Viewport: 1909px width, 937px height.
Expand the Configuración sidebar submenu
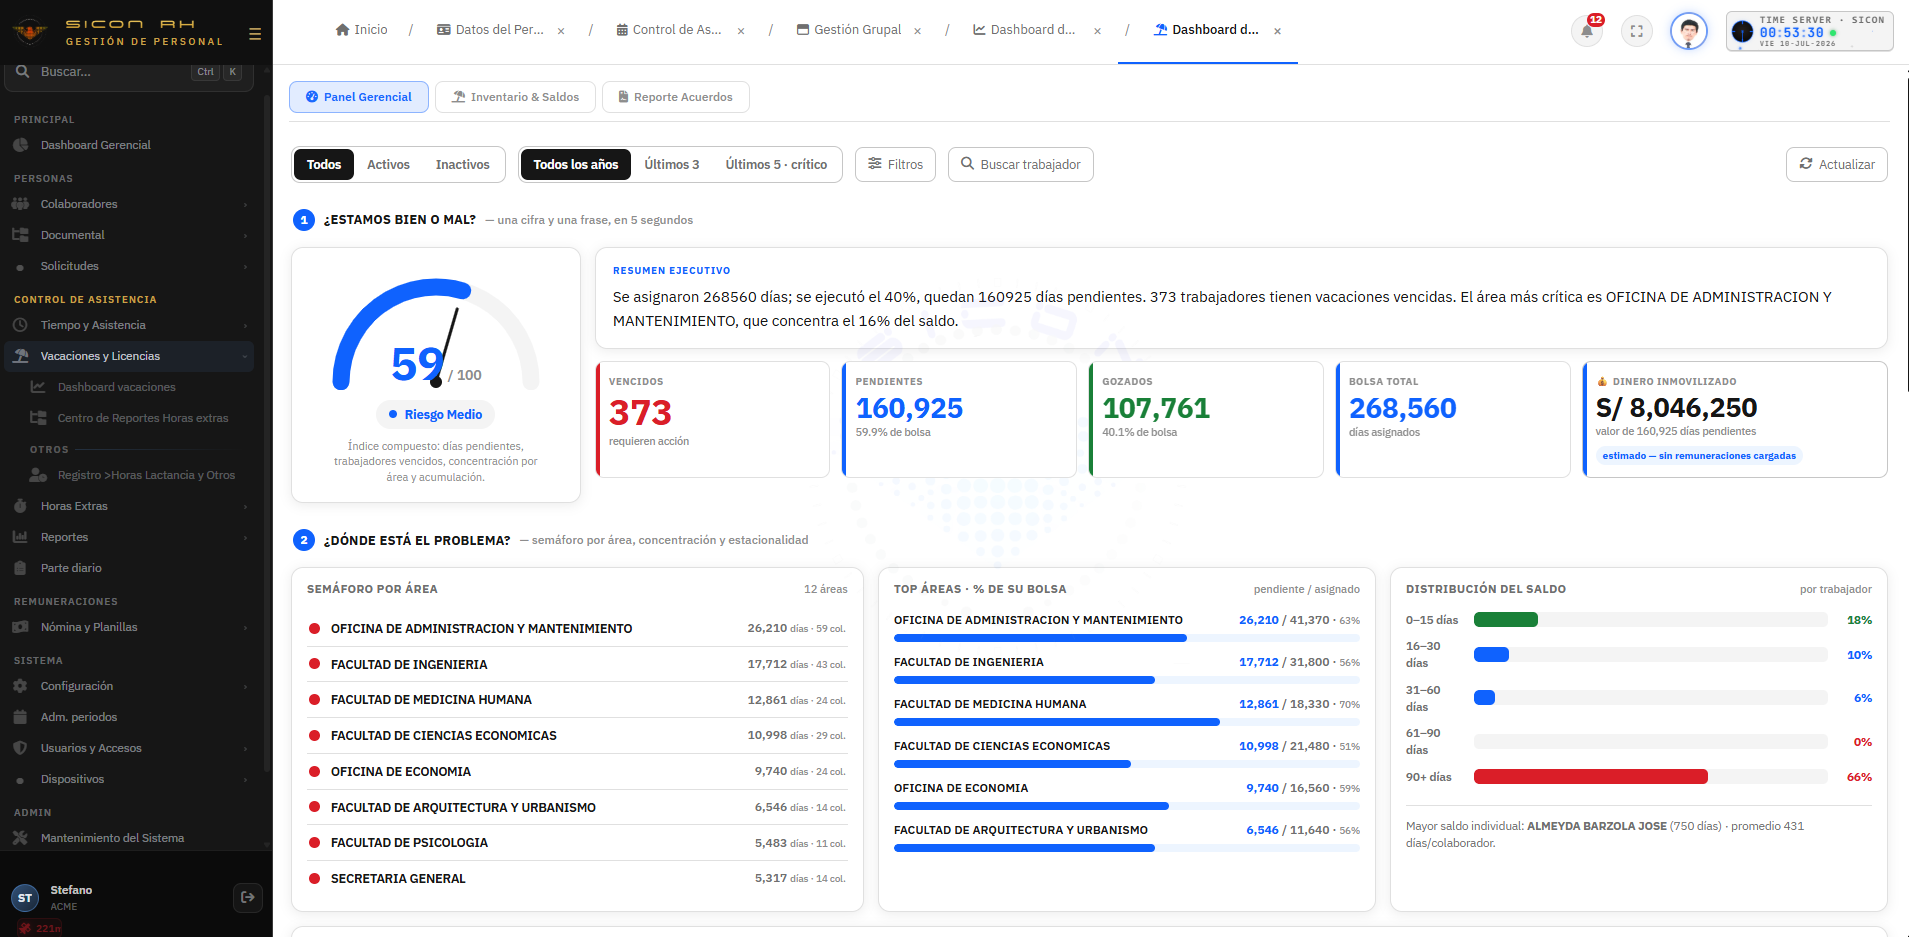click(245, 687)
